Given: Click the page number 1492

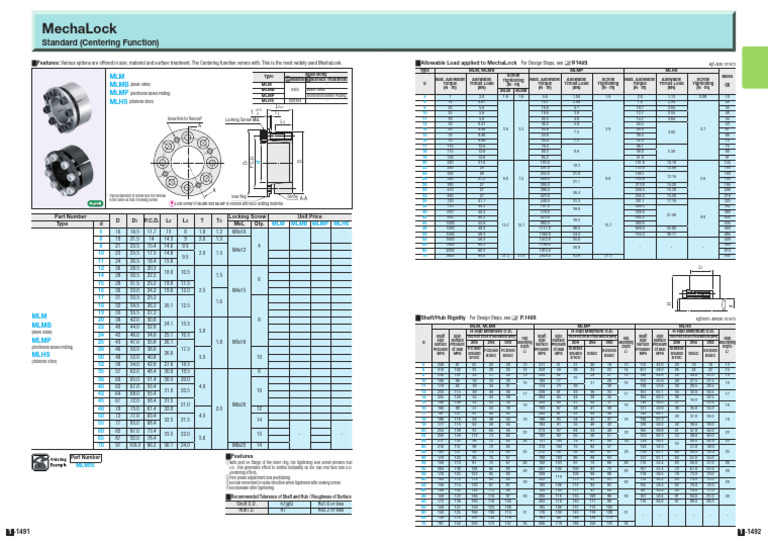Looking at the screenshot, I should coord(754,532).
